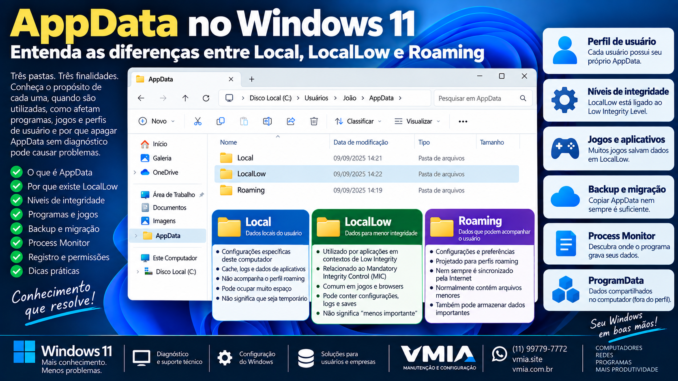Click the blue Local info card header
The image size is (678, 381).
click(x=261, y=227)
